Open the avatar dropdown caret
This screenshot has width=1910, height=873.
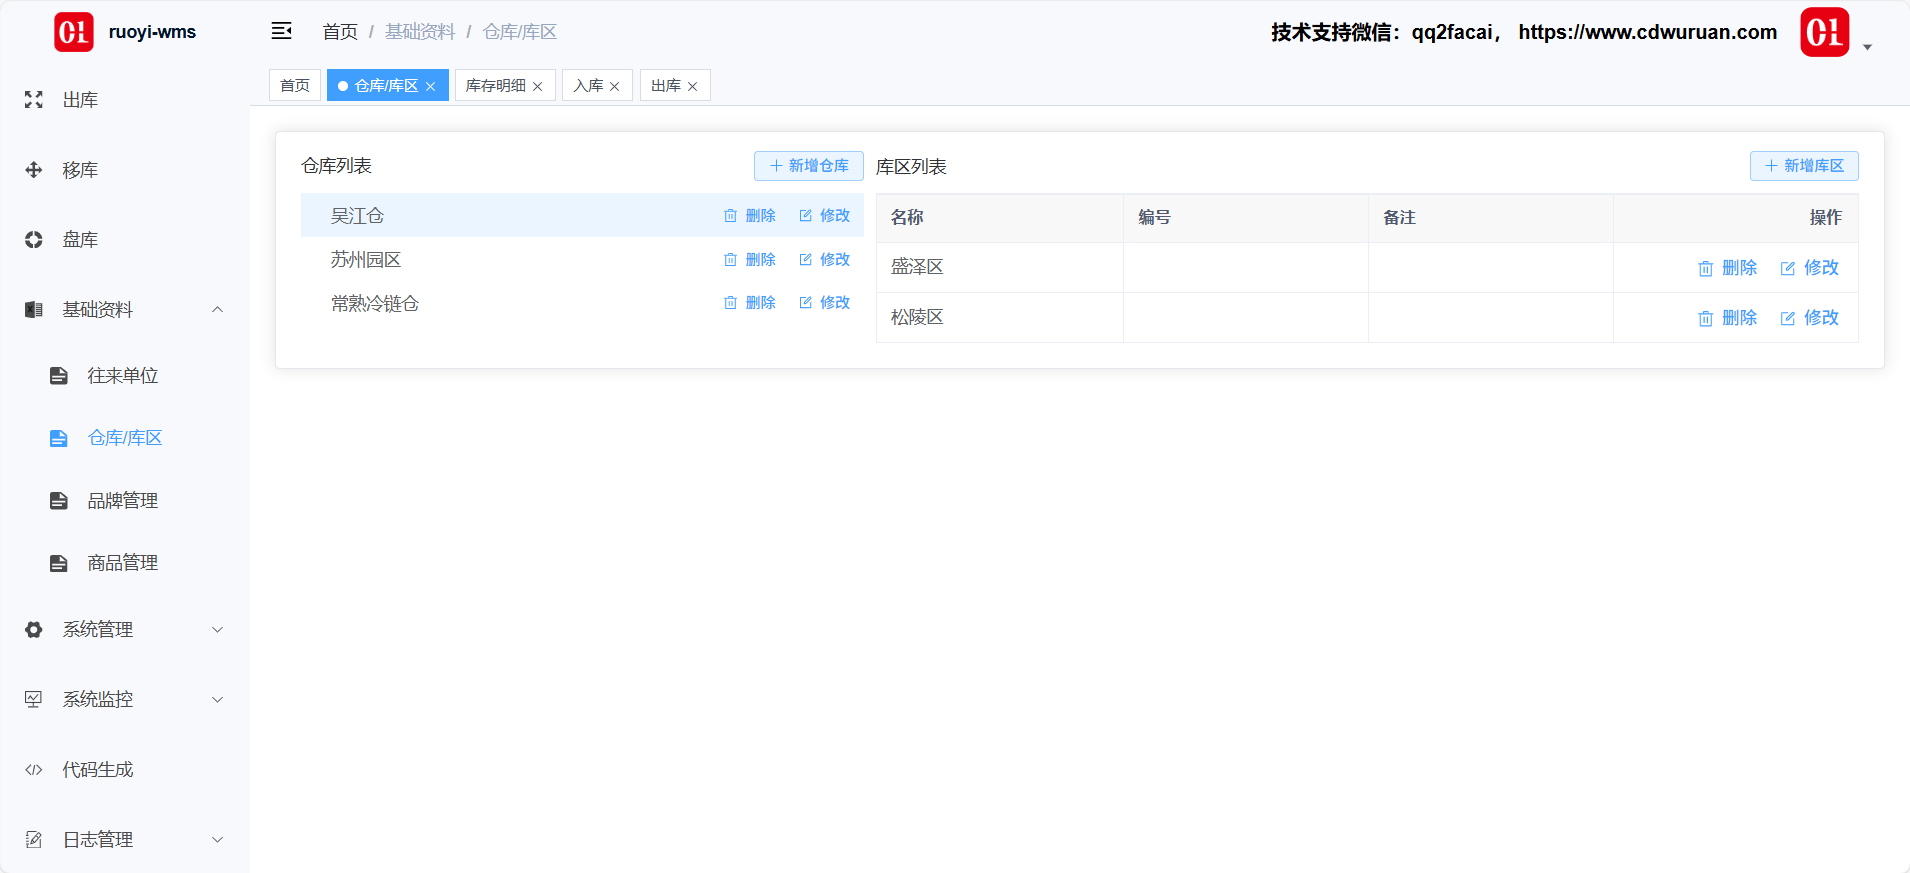[x=1867, y=47]
